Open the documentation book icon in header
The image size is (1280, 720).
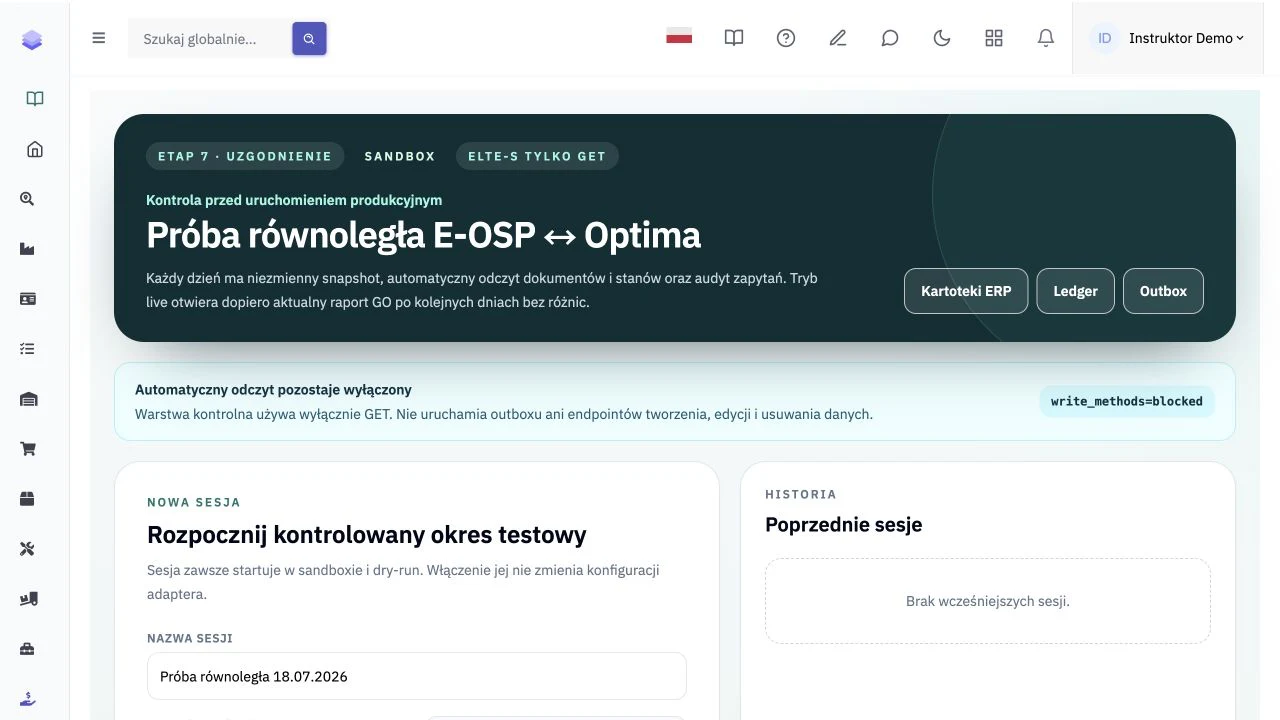[x=734, y=38]
